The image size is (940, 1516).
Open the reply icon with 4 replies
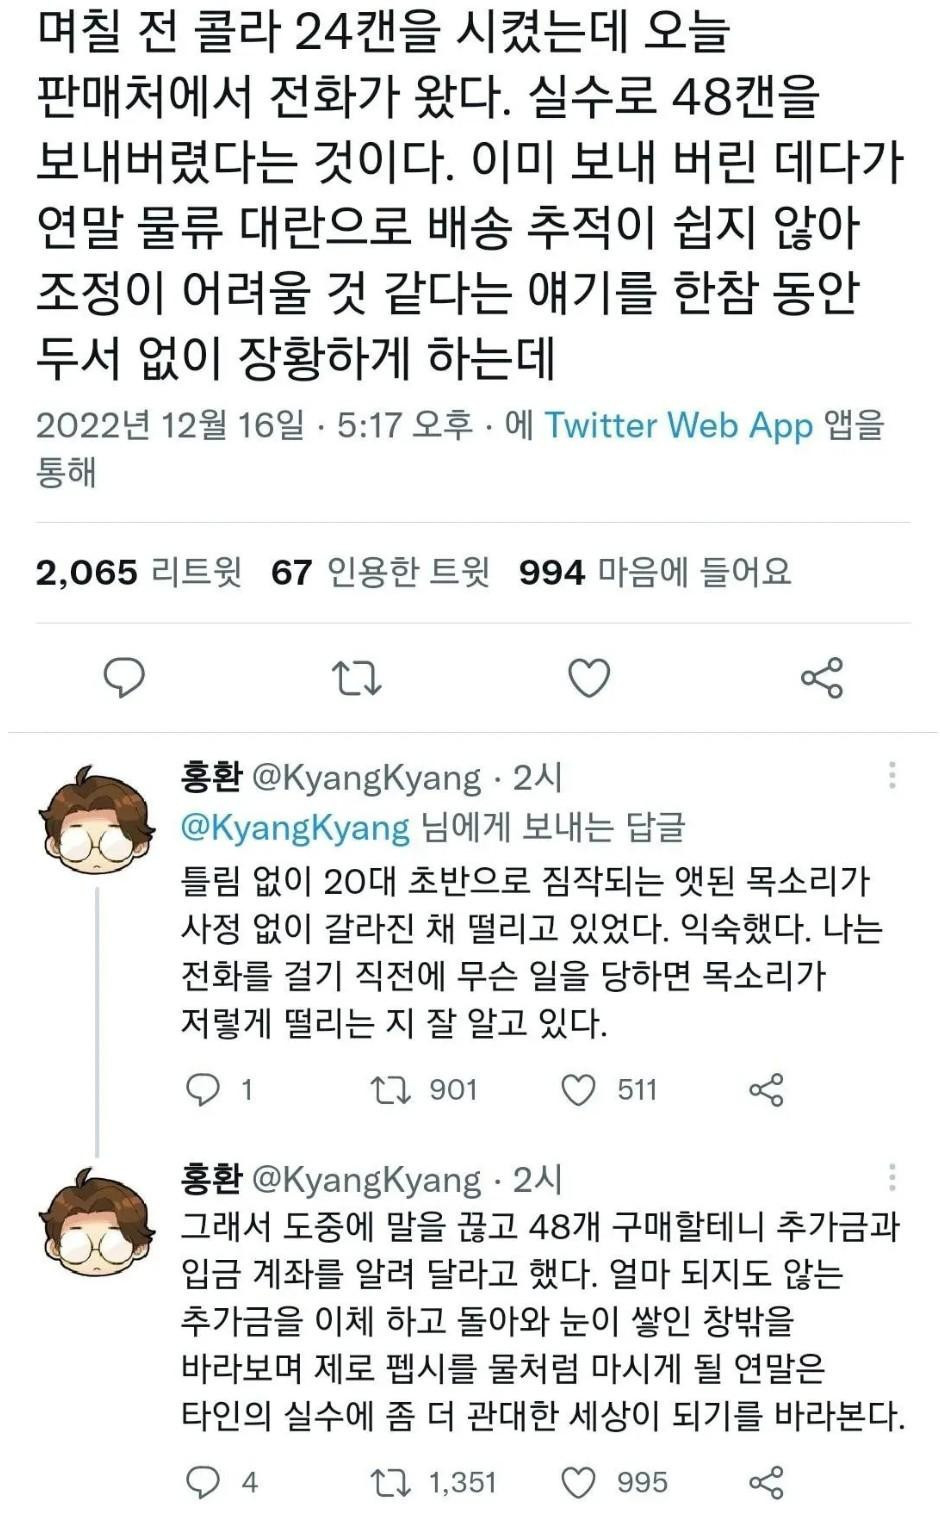pyautogui.click(x=203, y=1482)
